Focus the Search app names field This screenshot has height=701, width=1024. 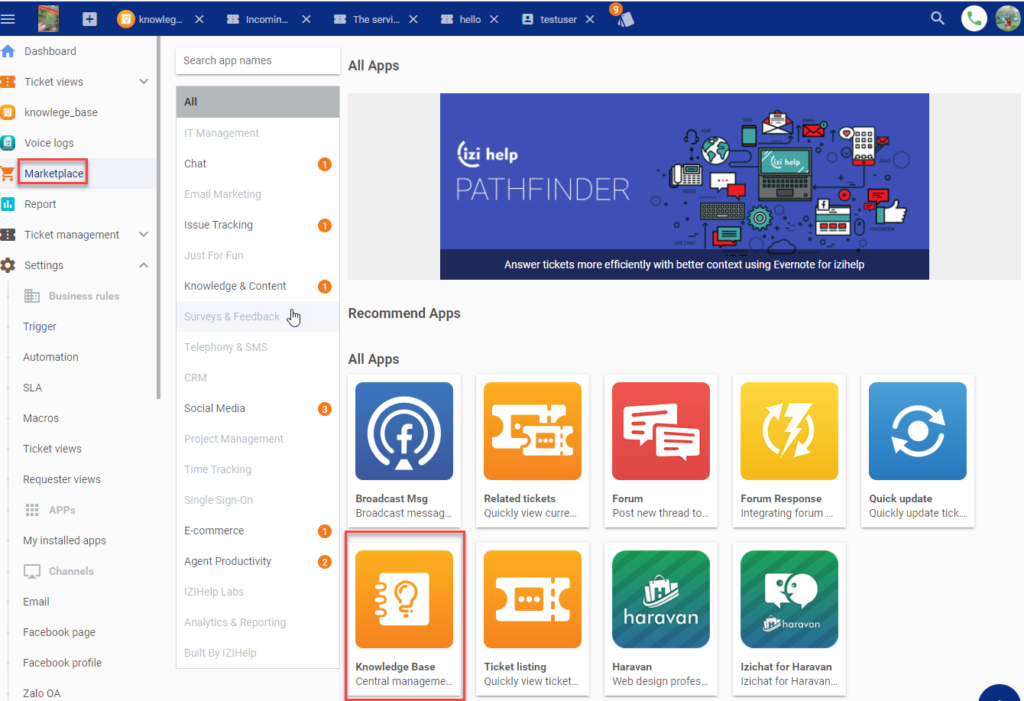click(257, 60)
